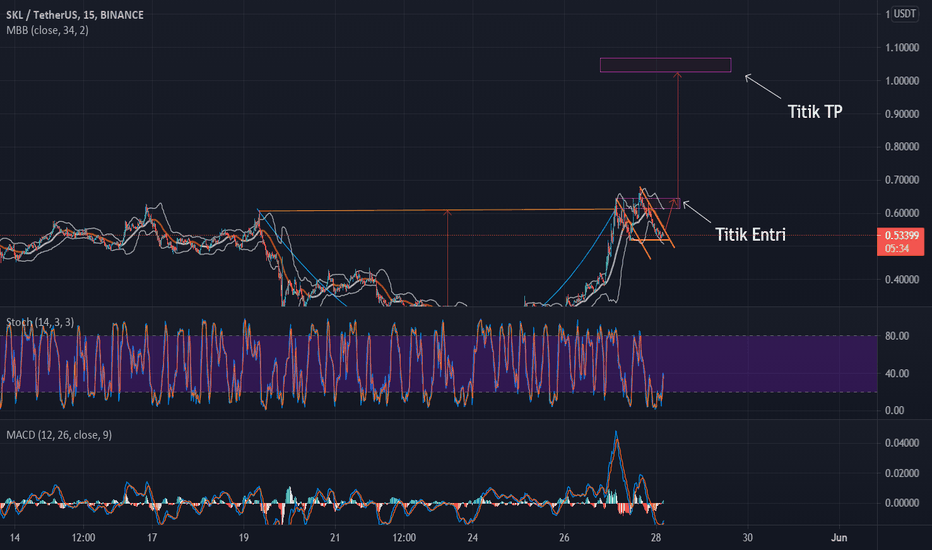Click the 0.80000 price axis label
Image resolution: width=932 pixels, height=550 pixels.
tap(902, 147)
